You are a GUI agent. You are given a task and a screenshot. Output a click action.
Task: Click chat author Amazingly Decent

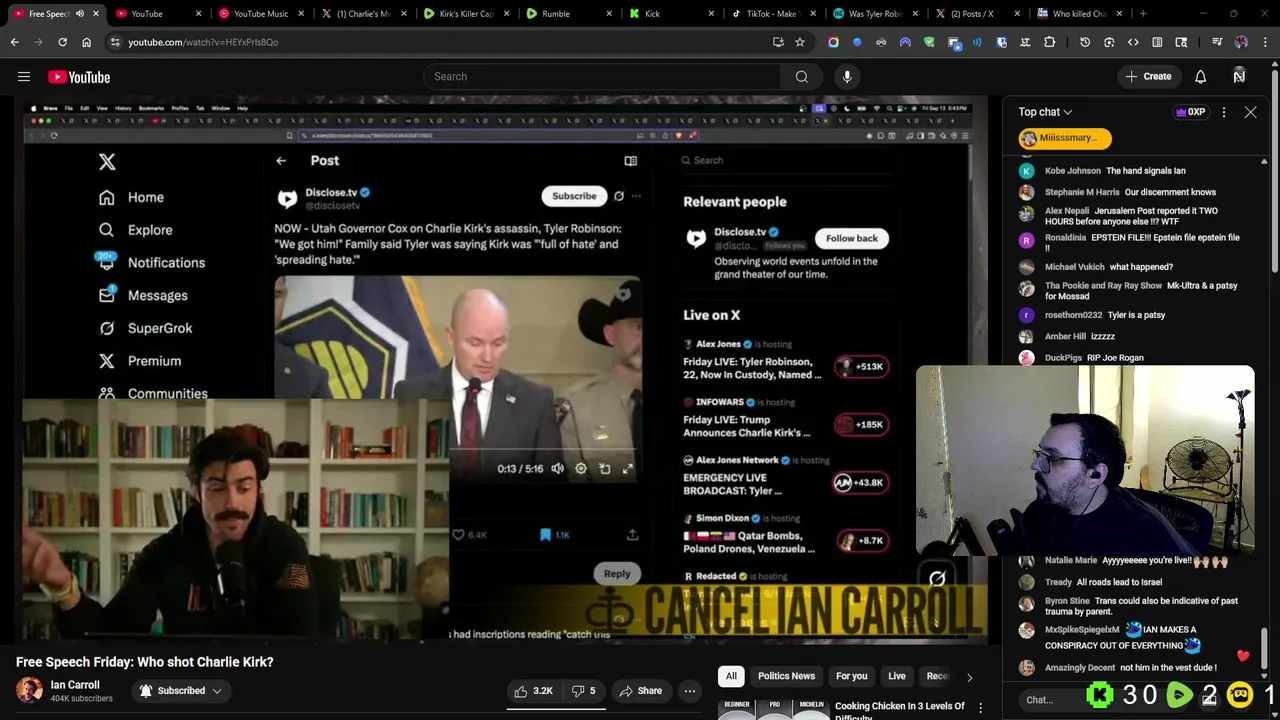(1080, 668)
